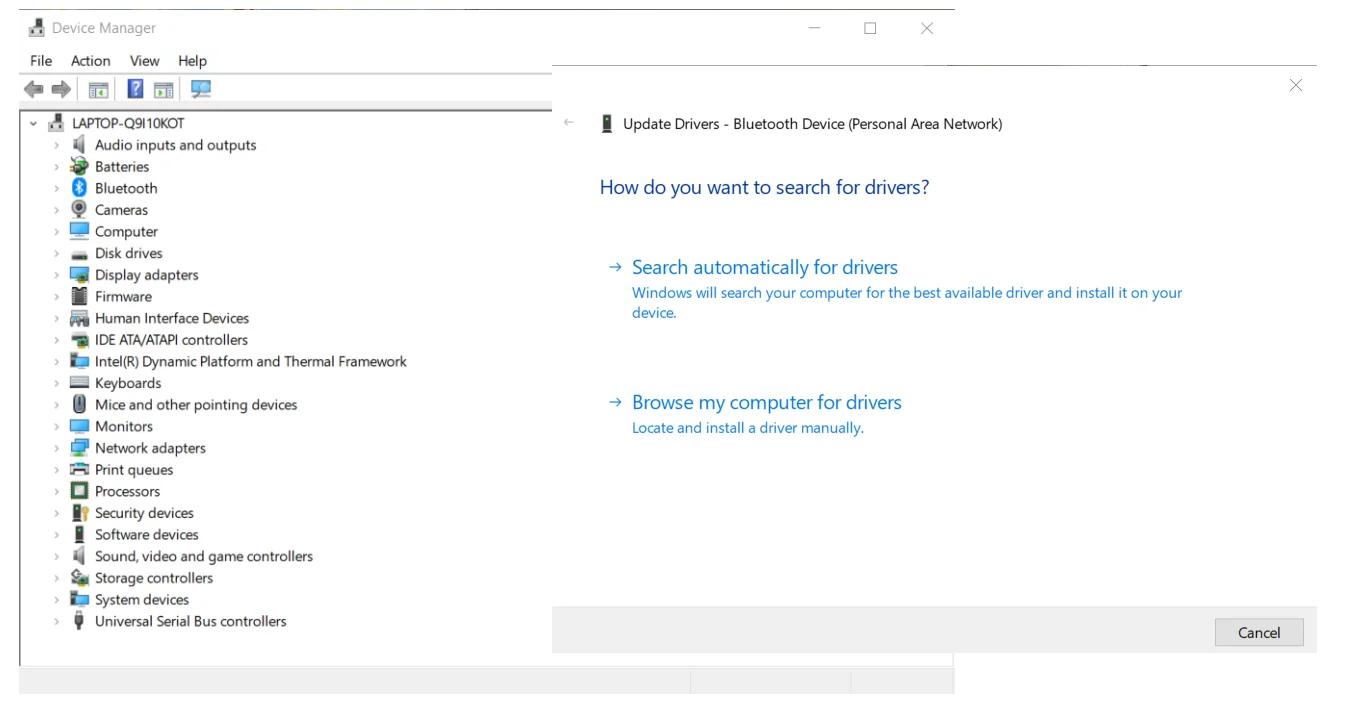Maximize the Device Manager window
The image size is (1350, 712).
(870, 28)
